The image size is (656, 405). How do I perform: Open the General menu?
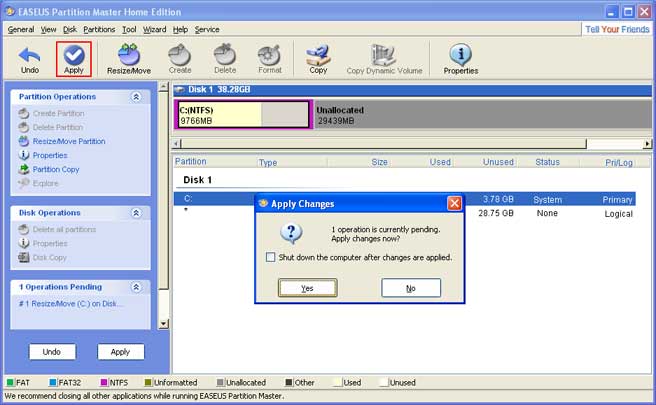coord(21,30)
